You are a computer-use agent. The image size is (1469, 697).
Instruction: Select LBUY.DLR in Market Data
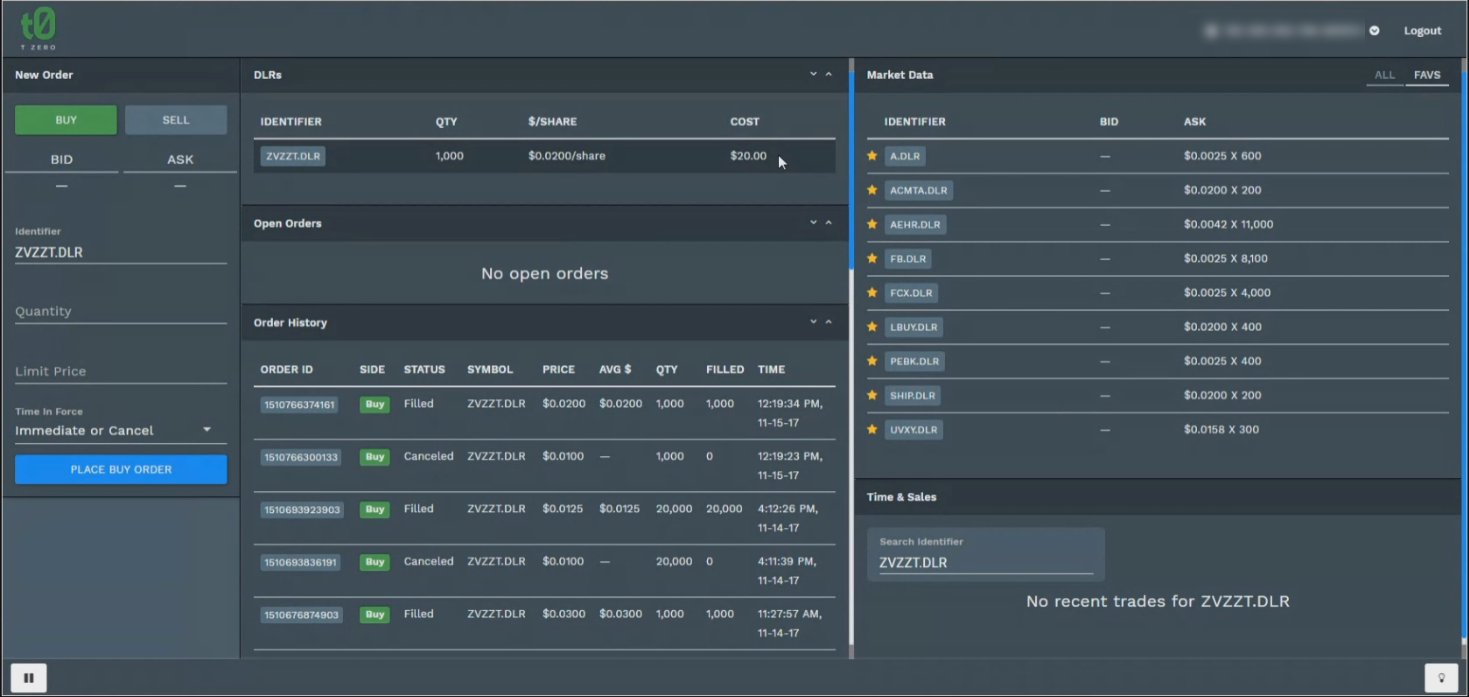pos(913,327)
